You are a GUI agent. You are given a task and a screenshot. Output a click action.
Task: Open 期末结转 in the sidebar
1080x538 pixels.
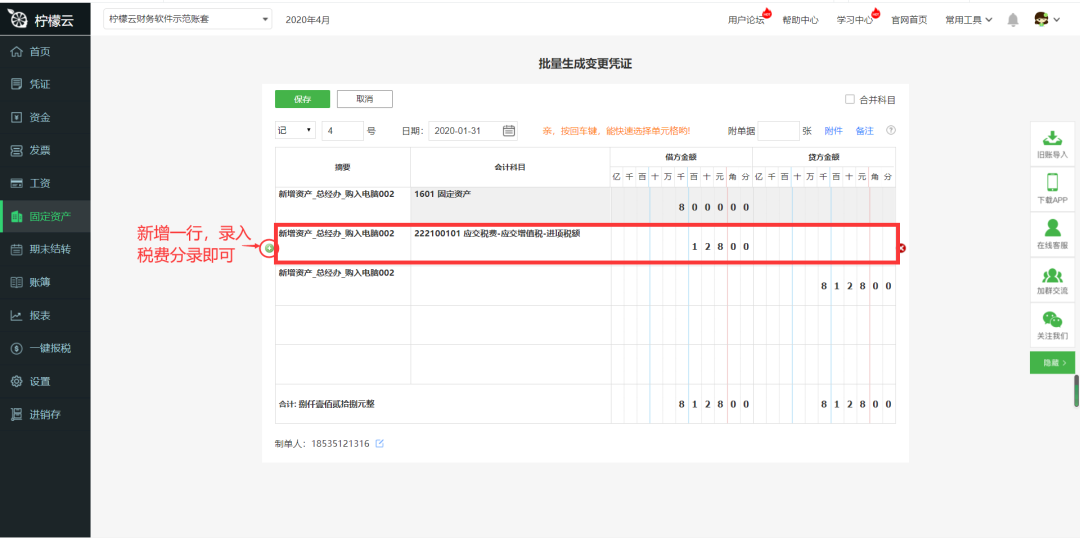45,249
